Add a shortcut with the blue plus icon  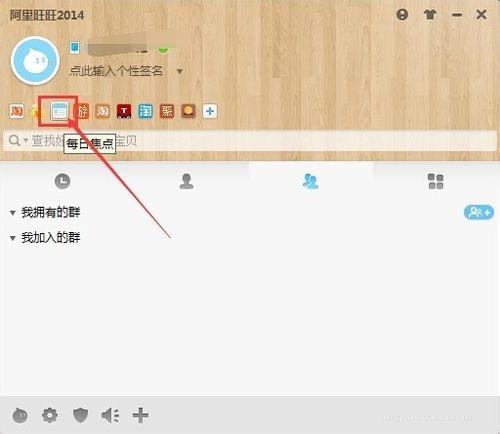point(210,111)
